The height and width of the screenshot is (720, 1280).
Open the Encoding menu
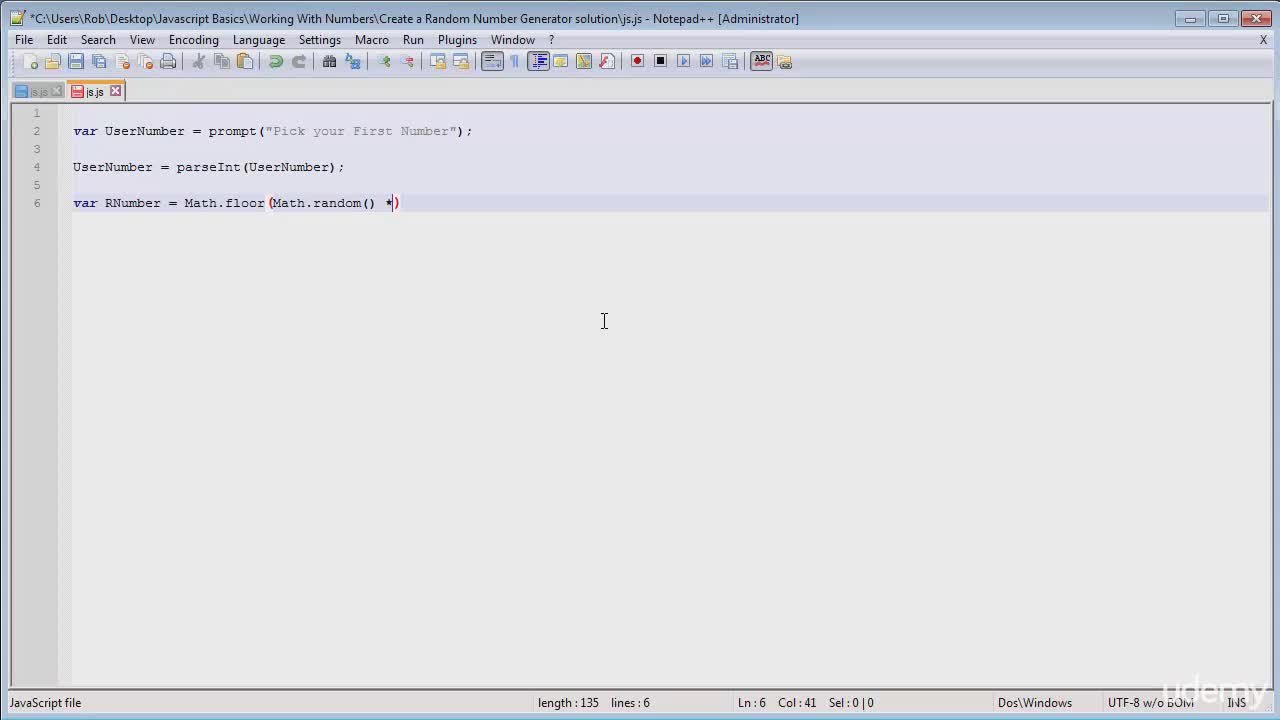pyautogui.click(x=193, y=40)
